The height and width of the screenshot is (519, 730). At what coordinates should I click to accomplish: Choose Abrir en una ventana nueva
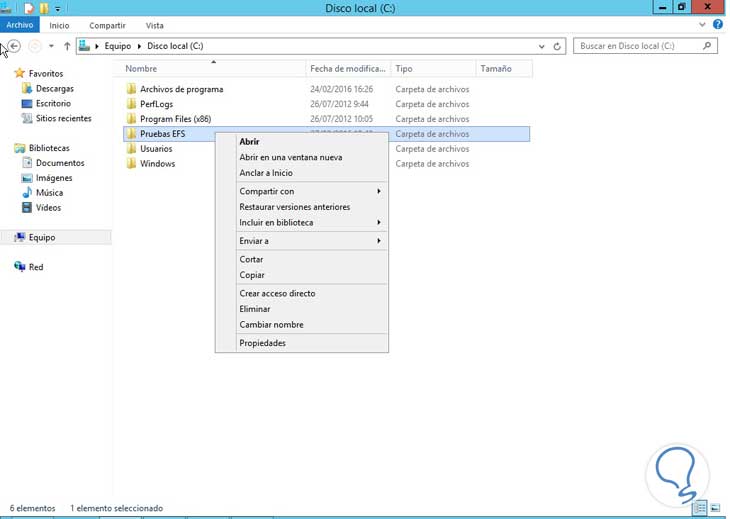pos(302,157)
